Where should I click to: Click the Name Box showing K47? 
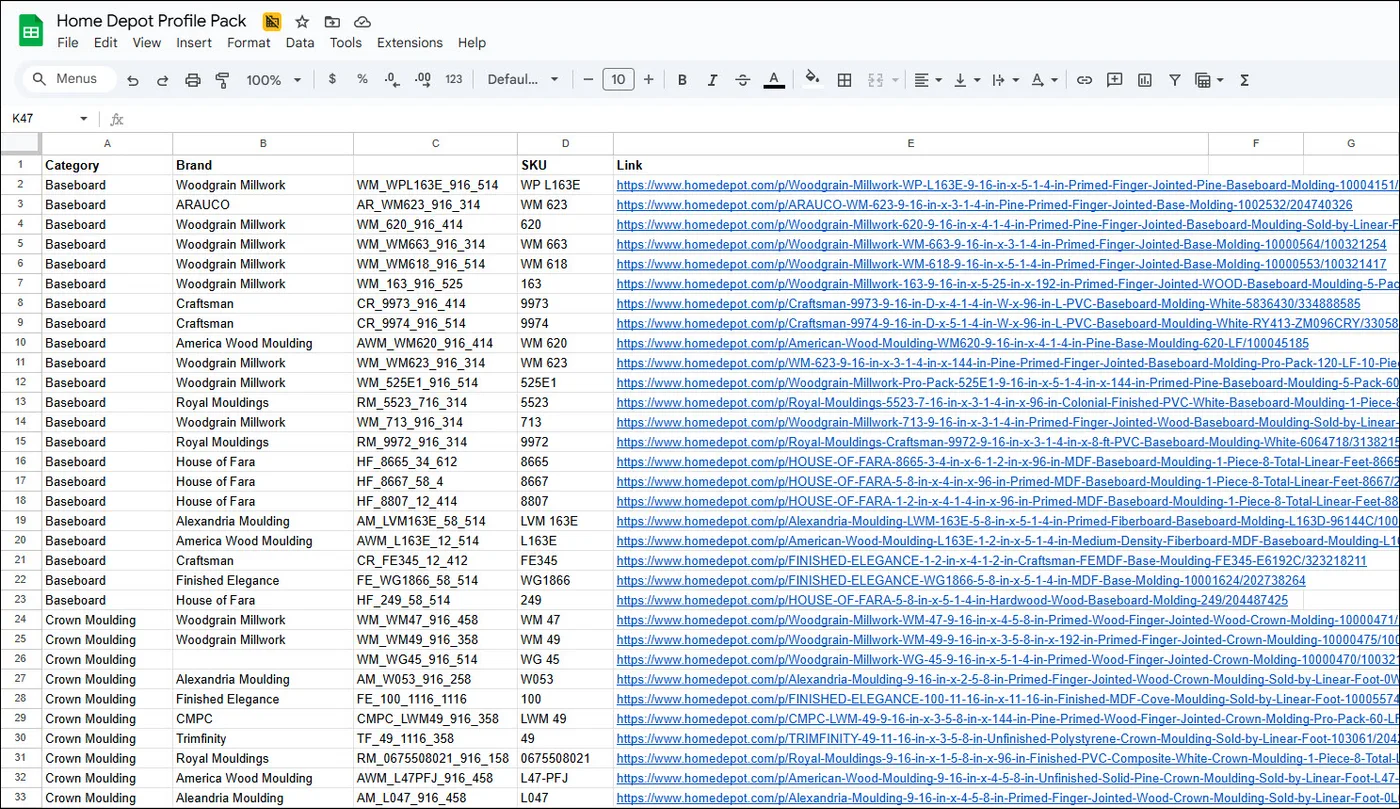pyautogui.click(x=40, y=118)
